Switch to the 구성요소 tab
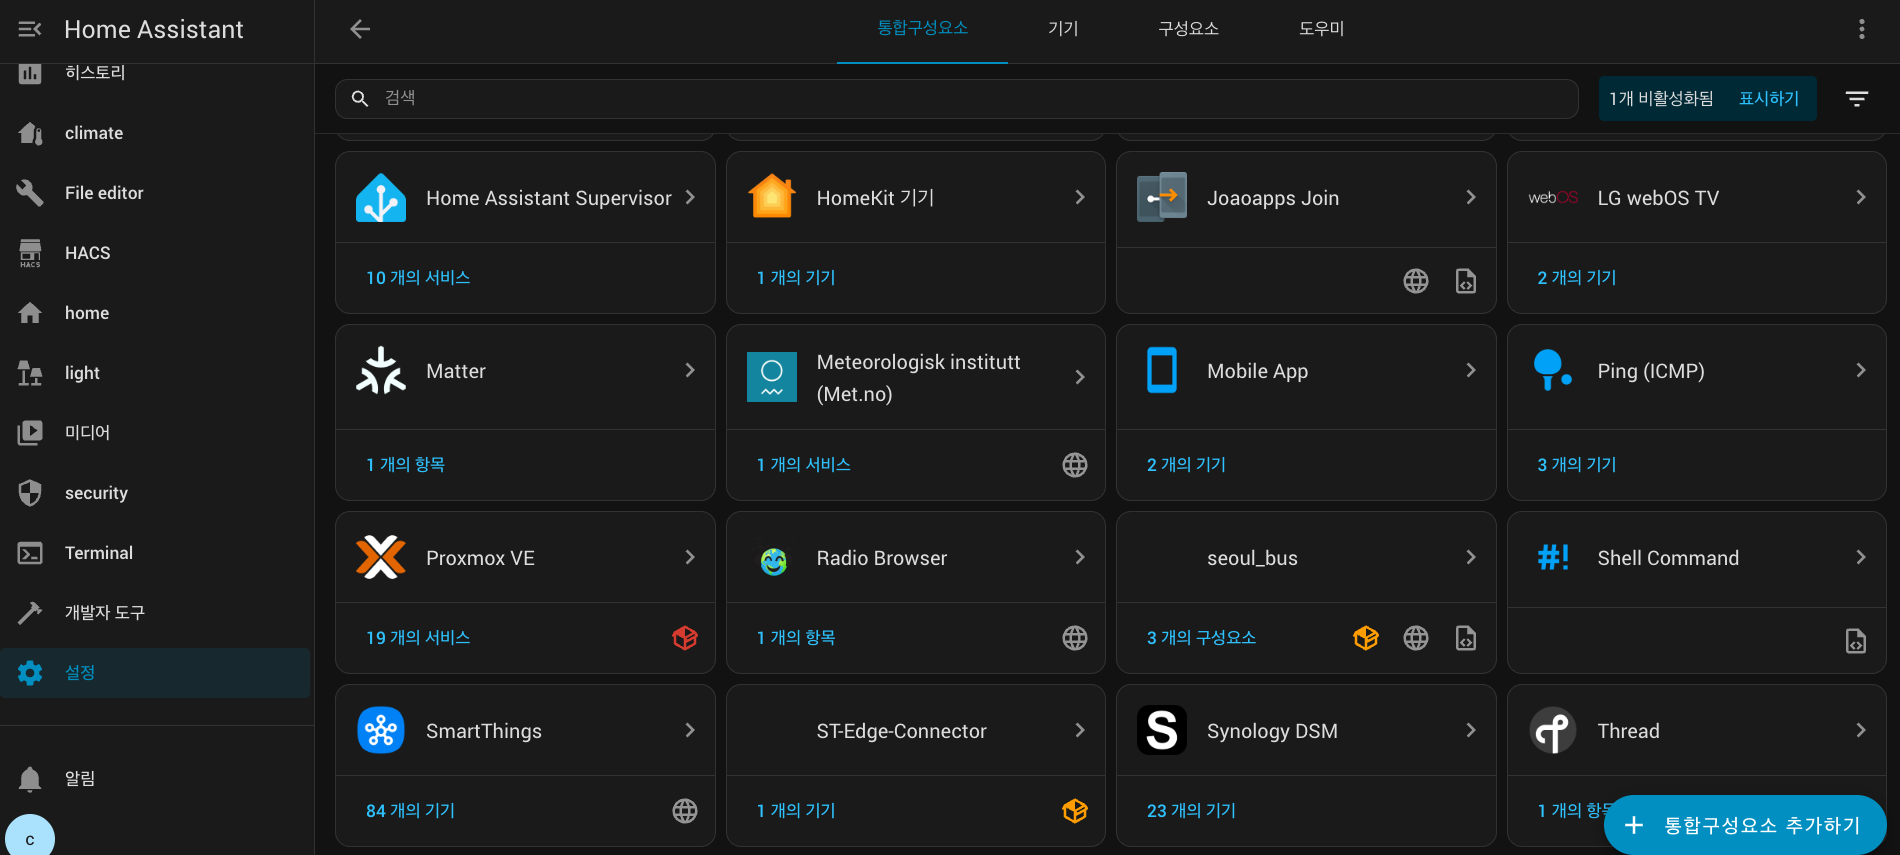 click(1188, 29)
